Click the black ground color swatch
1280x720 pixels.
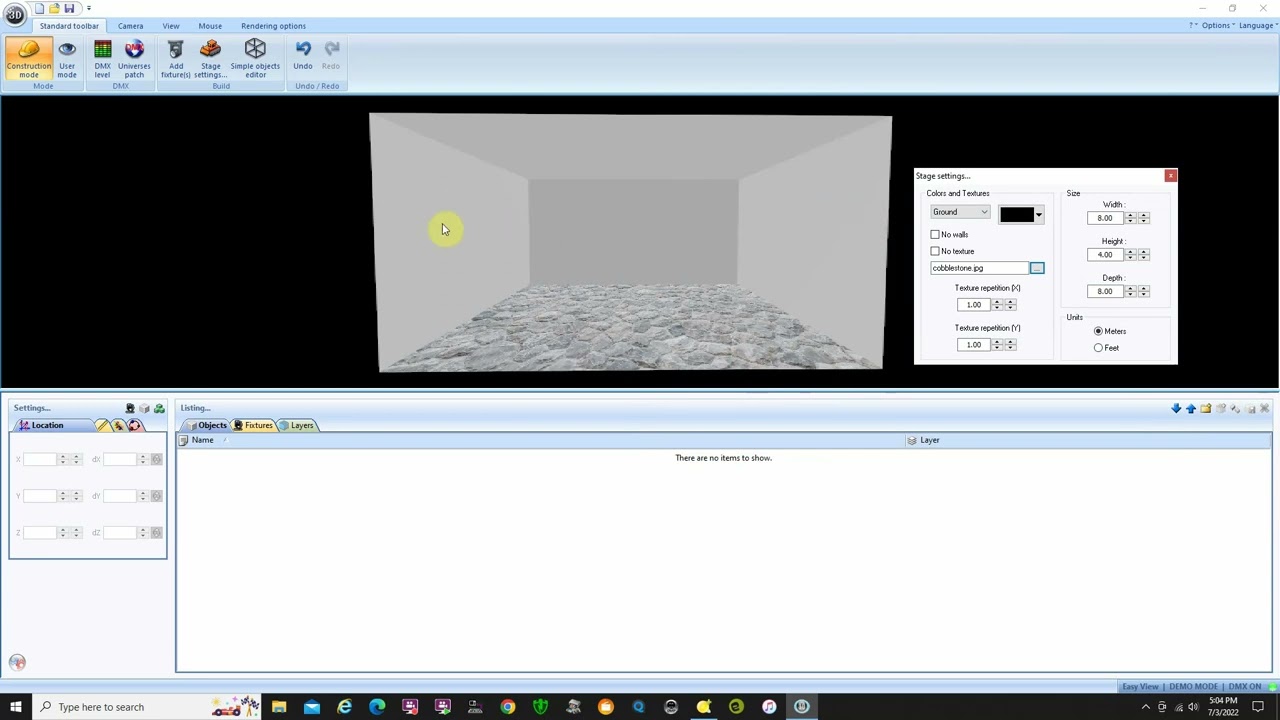(x=1016, y=215)
